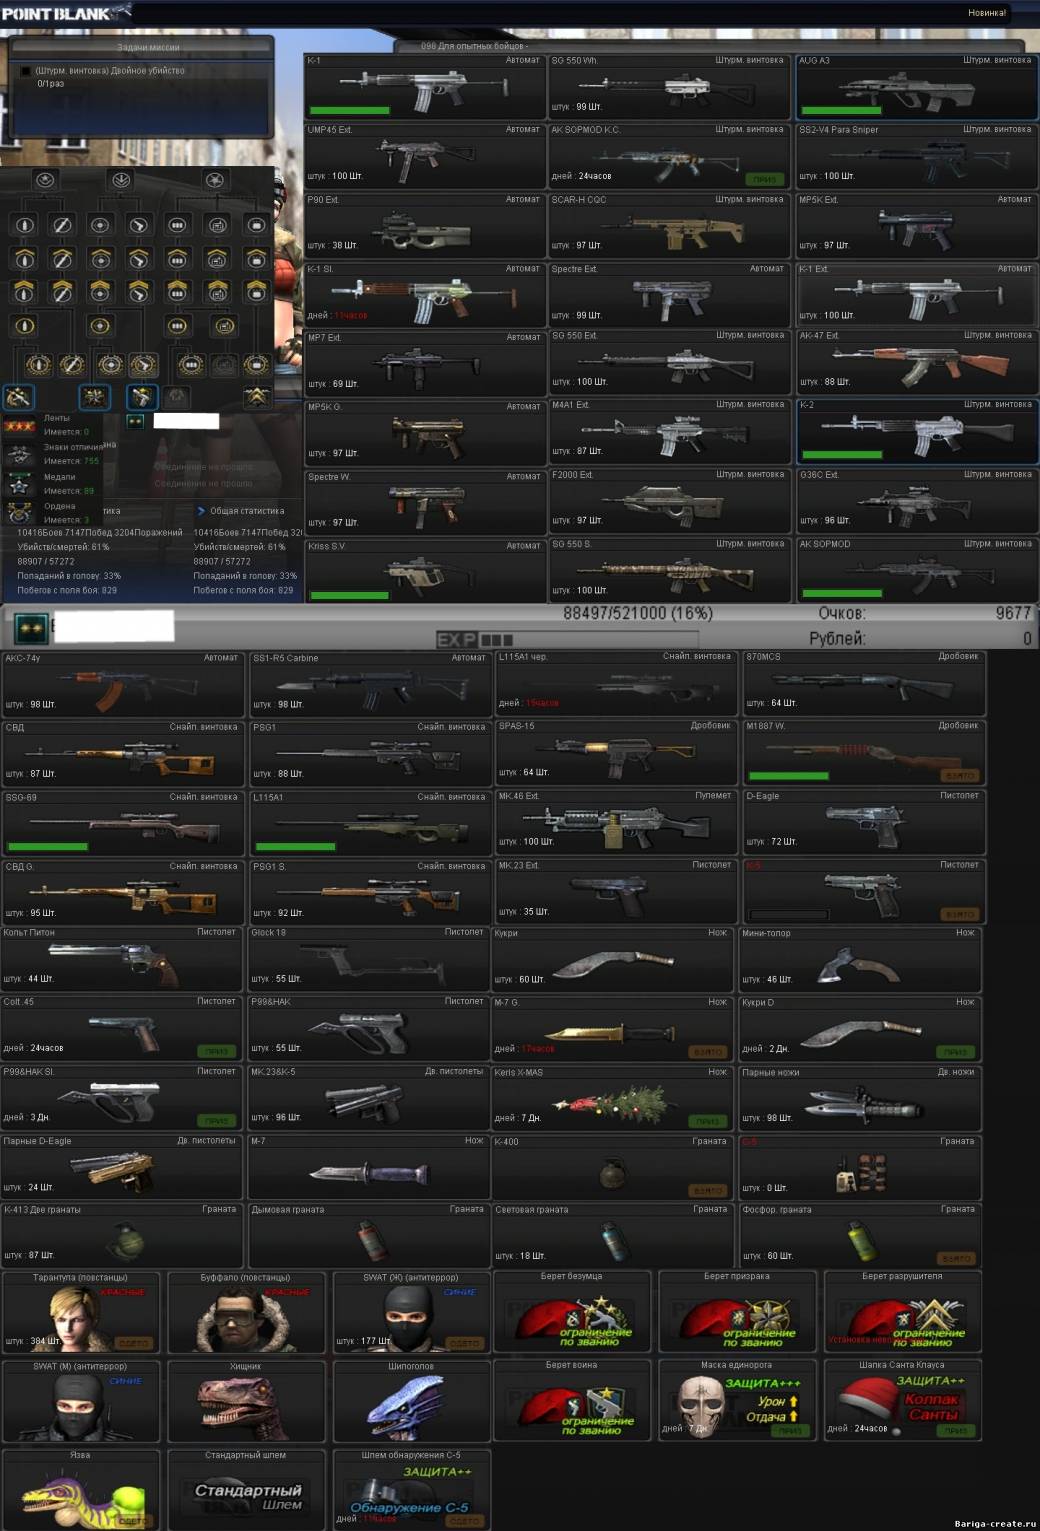Choose the UMP45 Ext. weapon
Screen dimensions: 1040x1531
424,156
